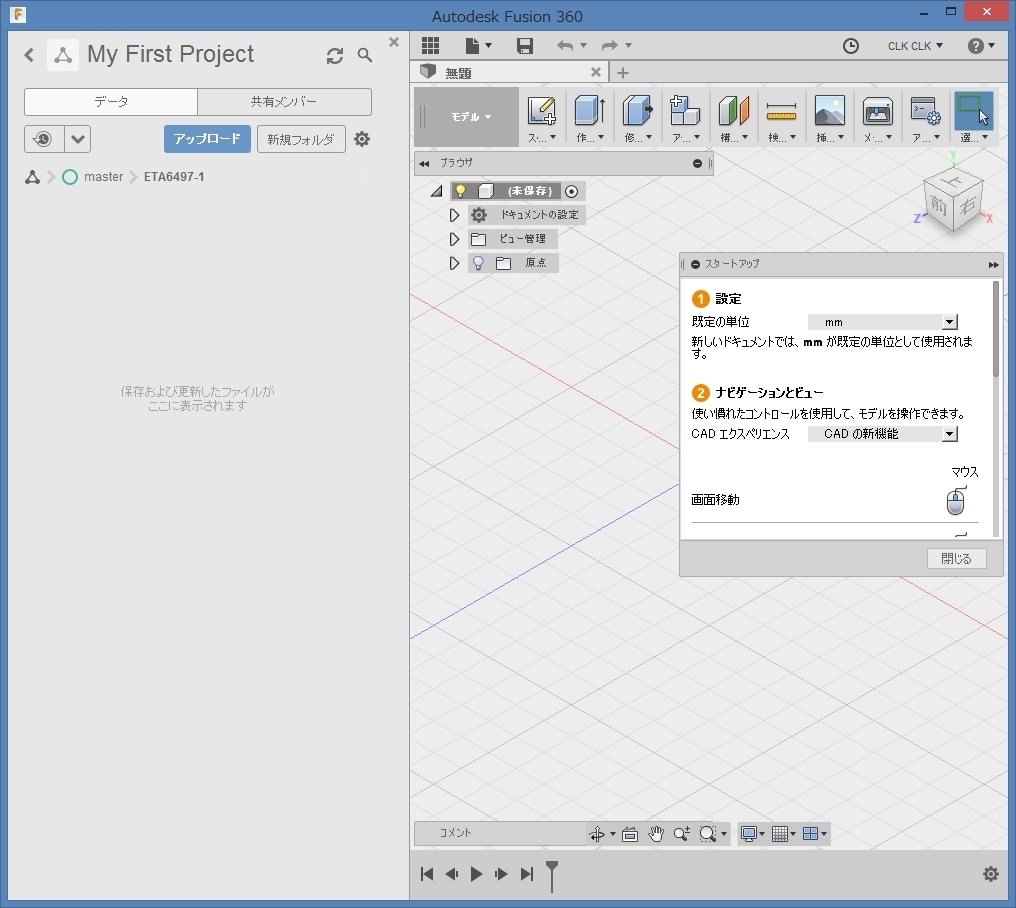
Task: Open the Grid and snaps dropdown
Action: (x=783, y=834)
